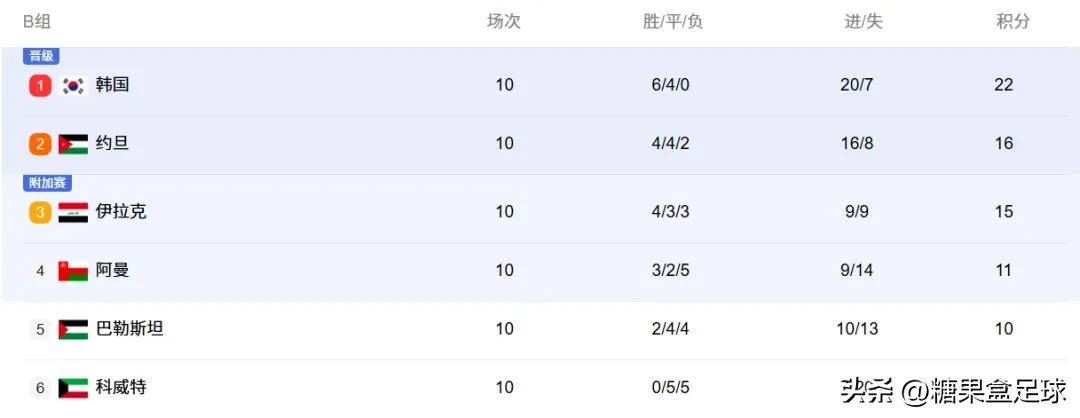This screenshot has height=418, width=1080.
Task: Click the South Korea flag icon
Action: (73, 85)
